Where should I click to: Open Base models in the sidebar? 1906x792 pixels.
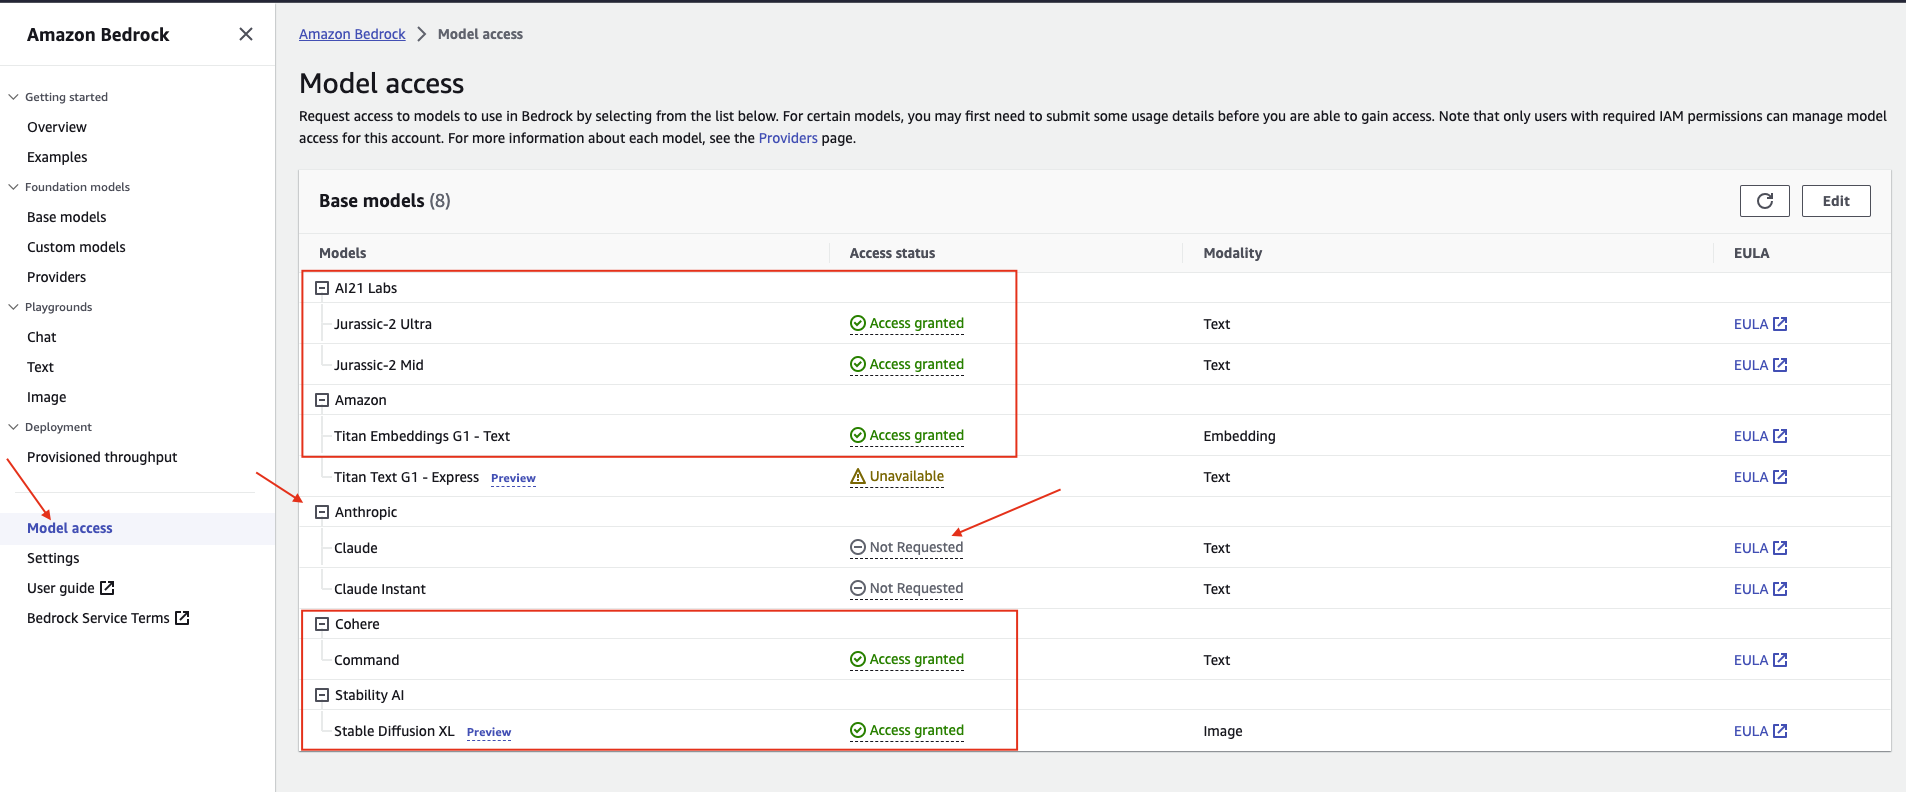click(x=66, y=217)
